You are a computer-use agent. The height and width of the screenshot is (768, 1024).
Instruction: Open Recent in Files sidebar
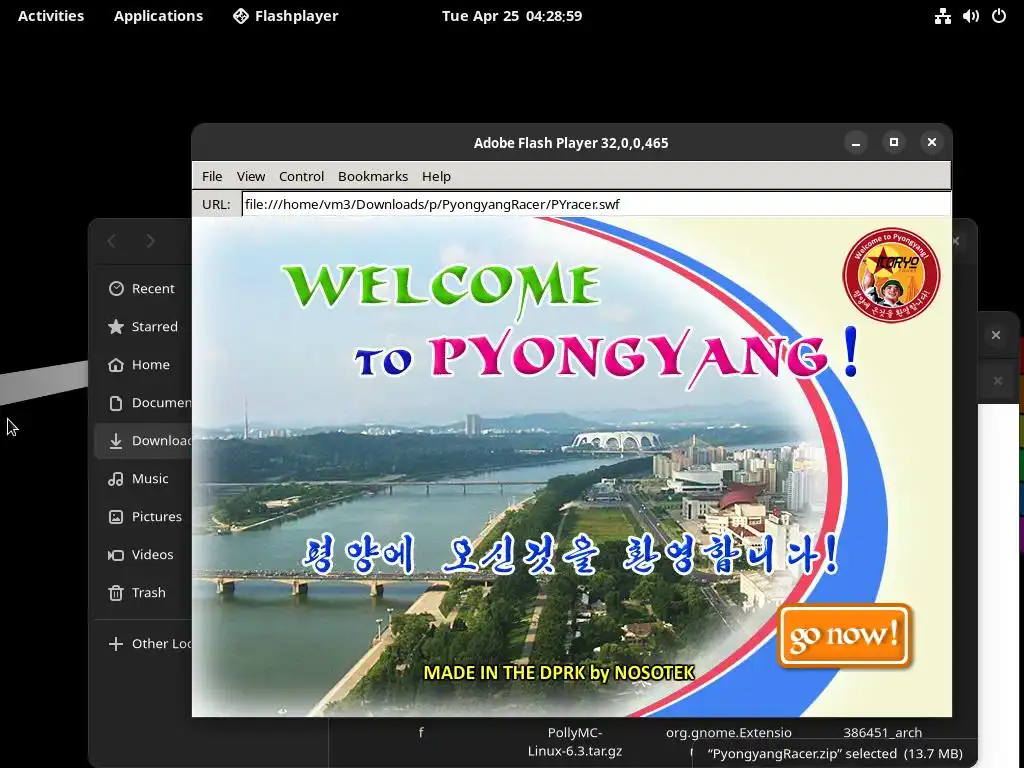[x=143, y=289]
